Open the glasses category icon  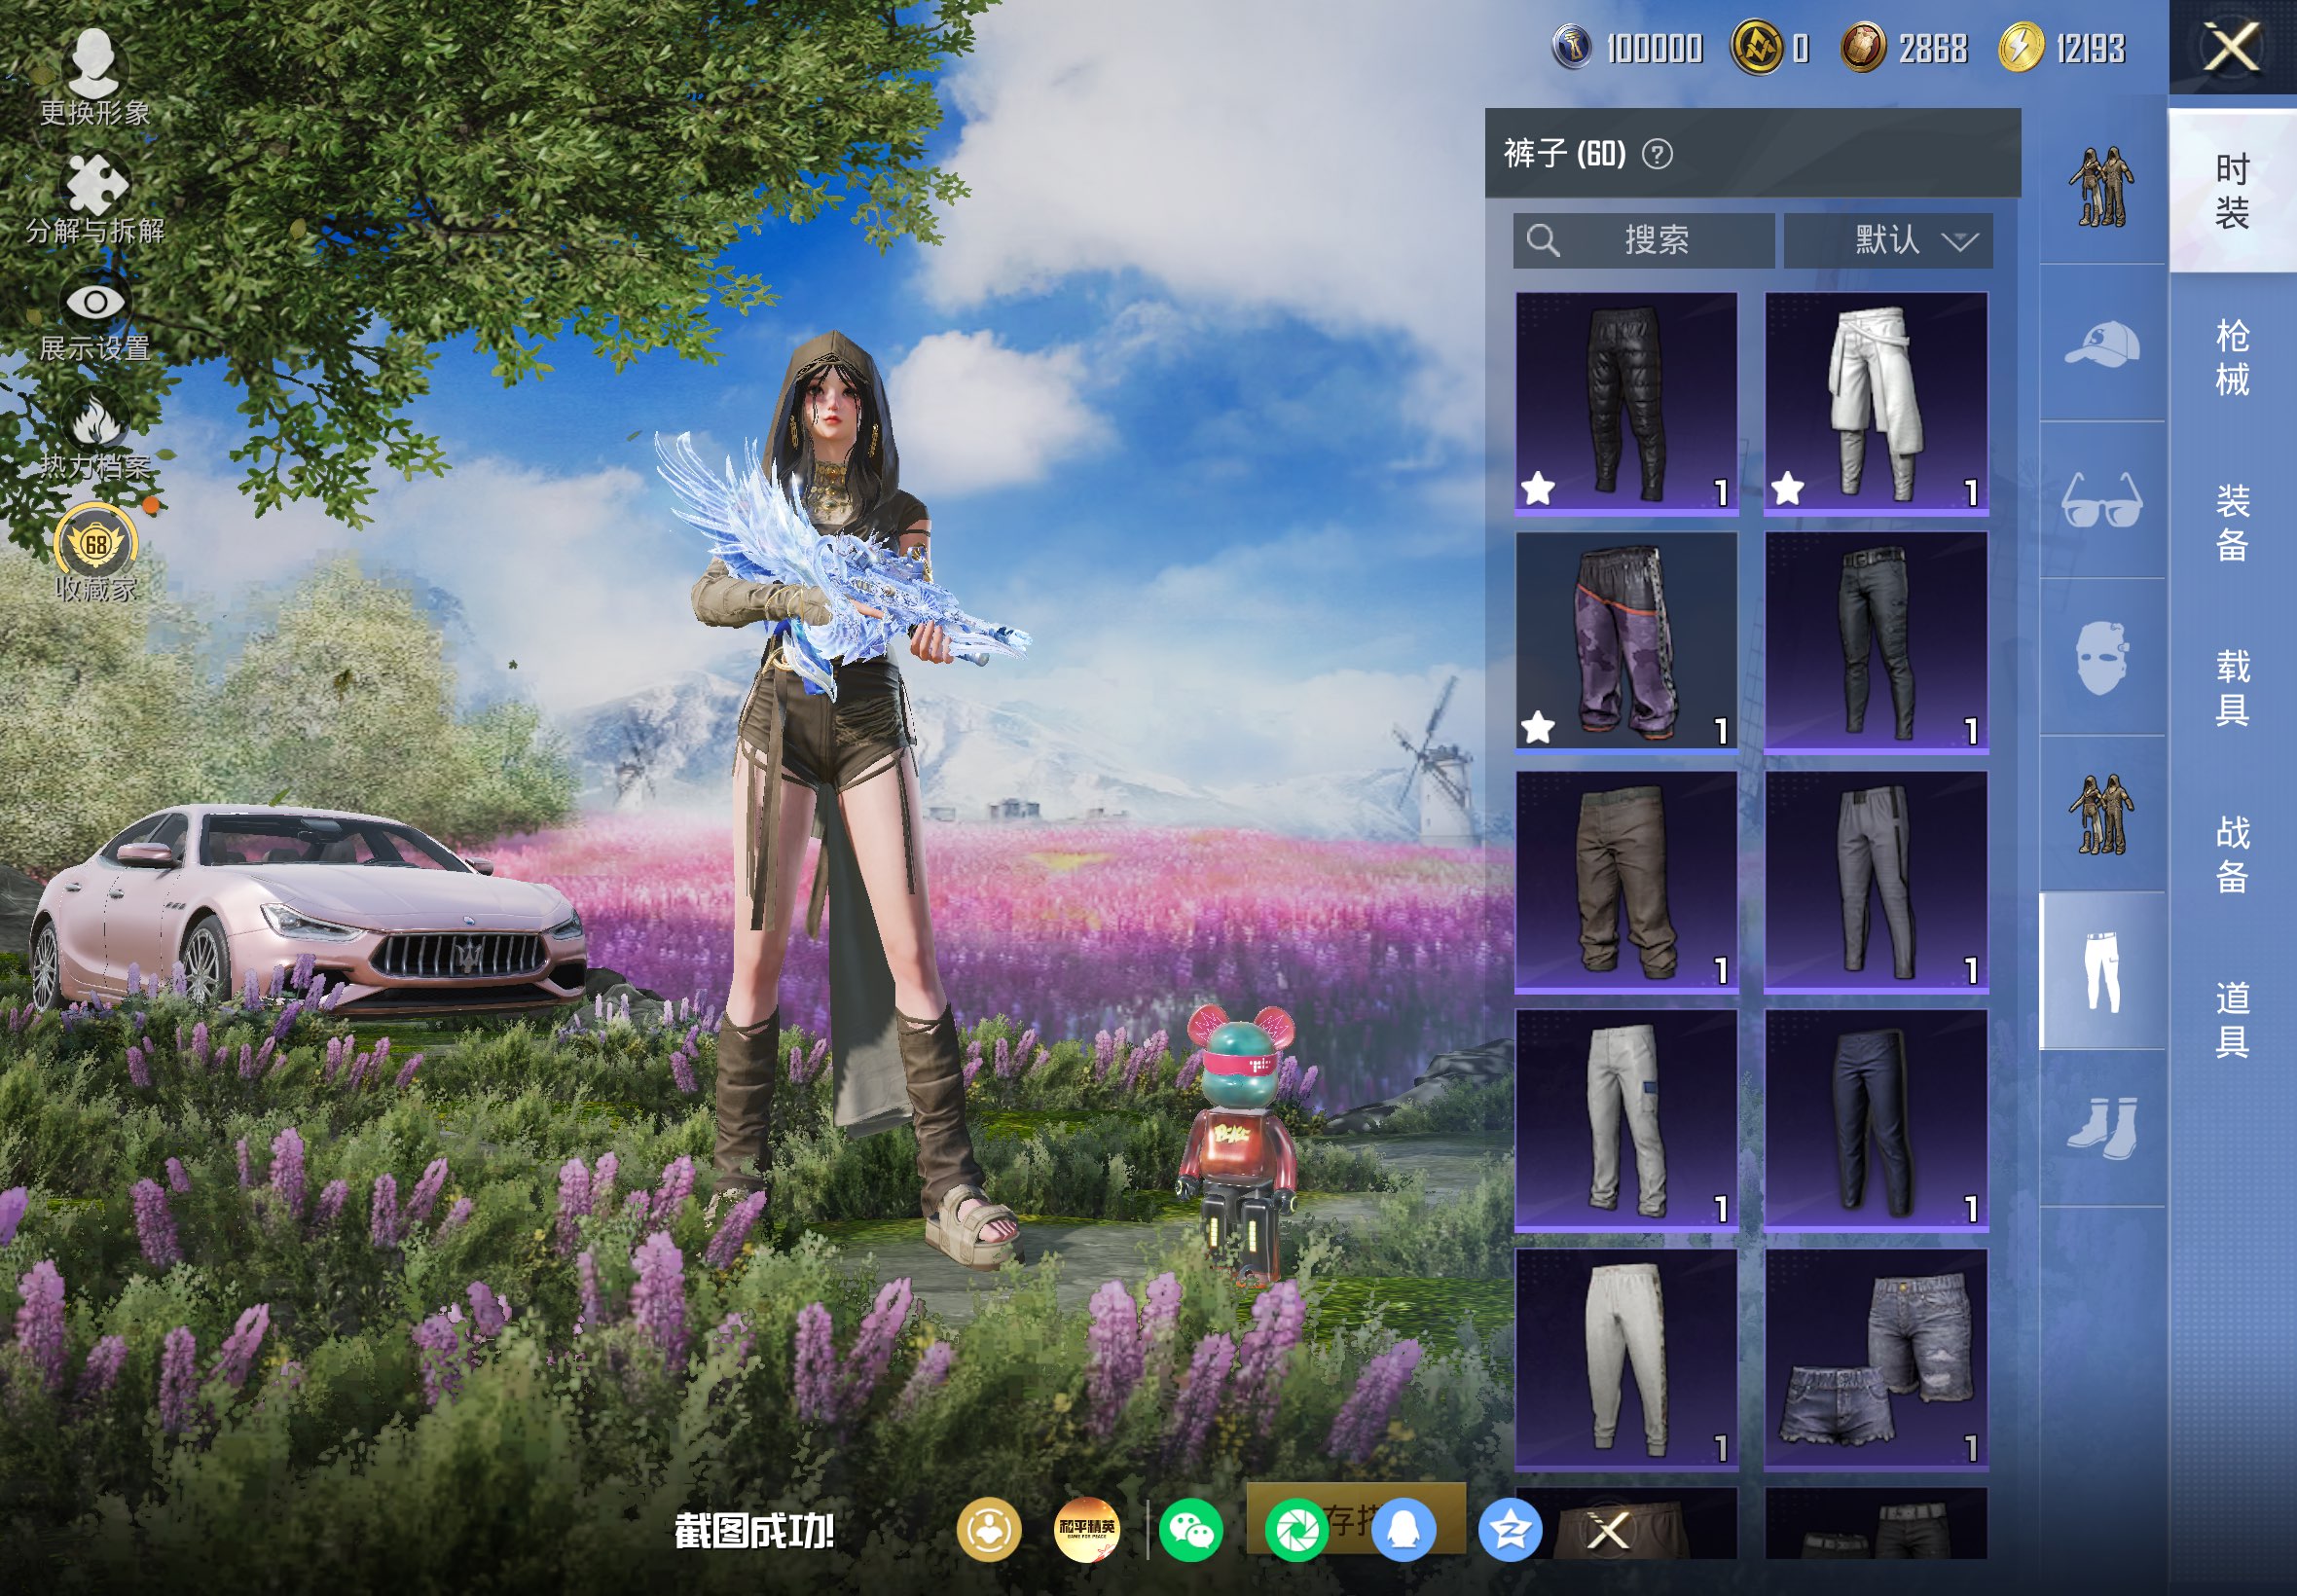point(2101,500)
